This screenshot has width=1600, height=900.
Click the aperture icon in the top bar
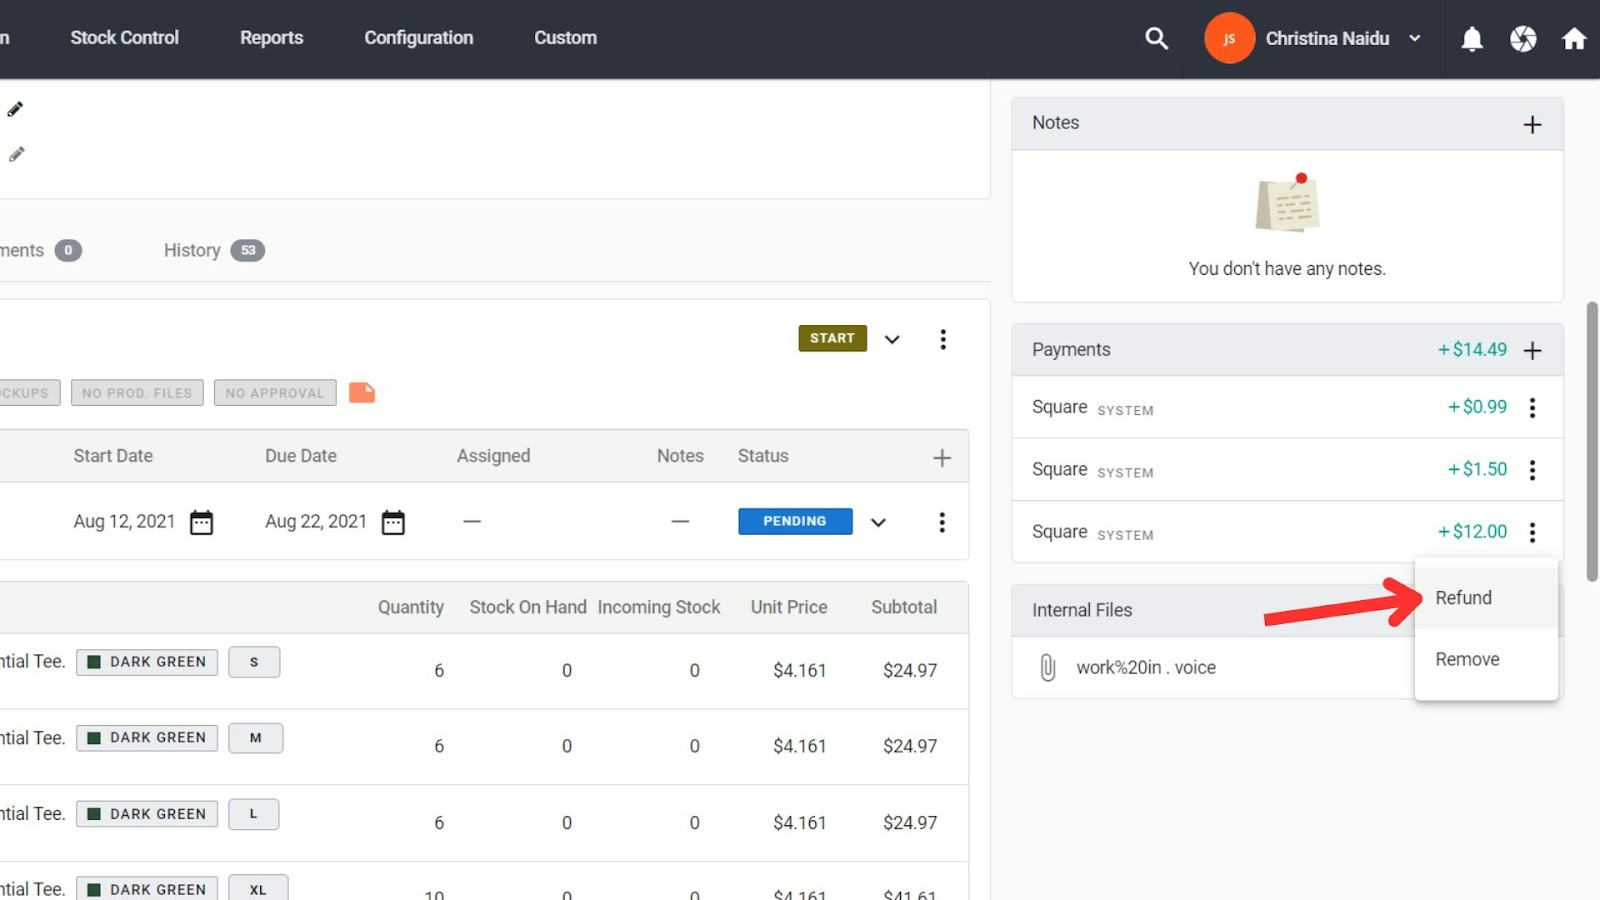pos(1523,38)
